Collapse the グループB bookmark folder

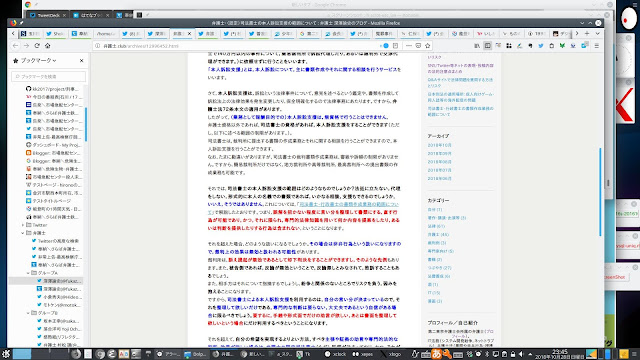28,313
